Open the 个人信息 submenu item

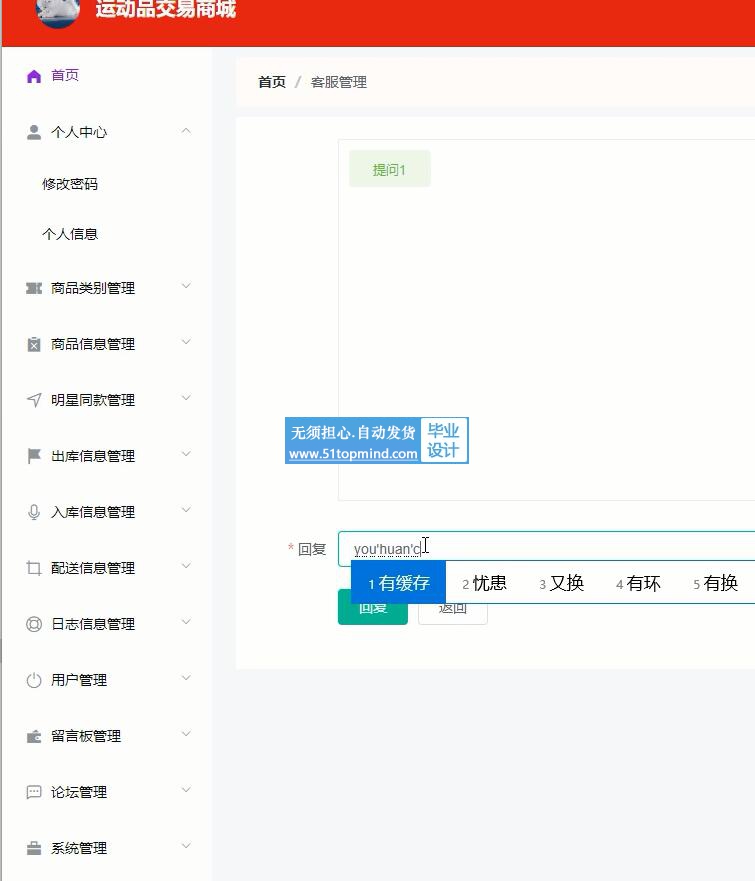(70, 234)
